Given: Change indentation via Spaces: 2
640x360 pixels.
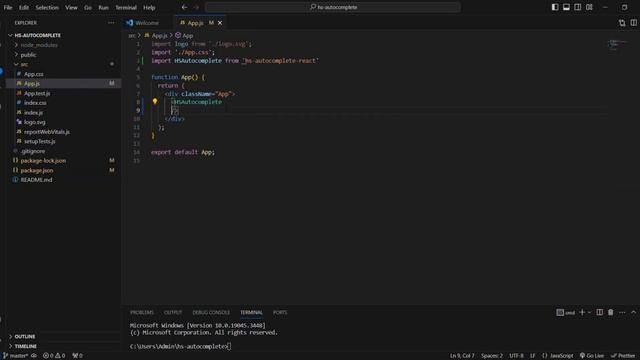Looking at the screenshot, I should click(492, 356).
